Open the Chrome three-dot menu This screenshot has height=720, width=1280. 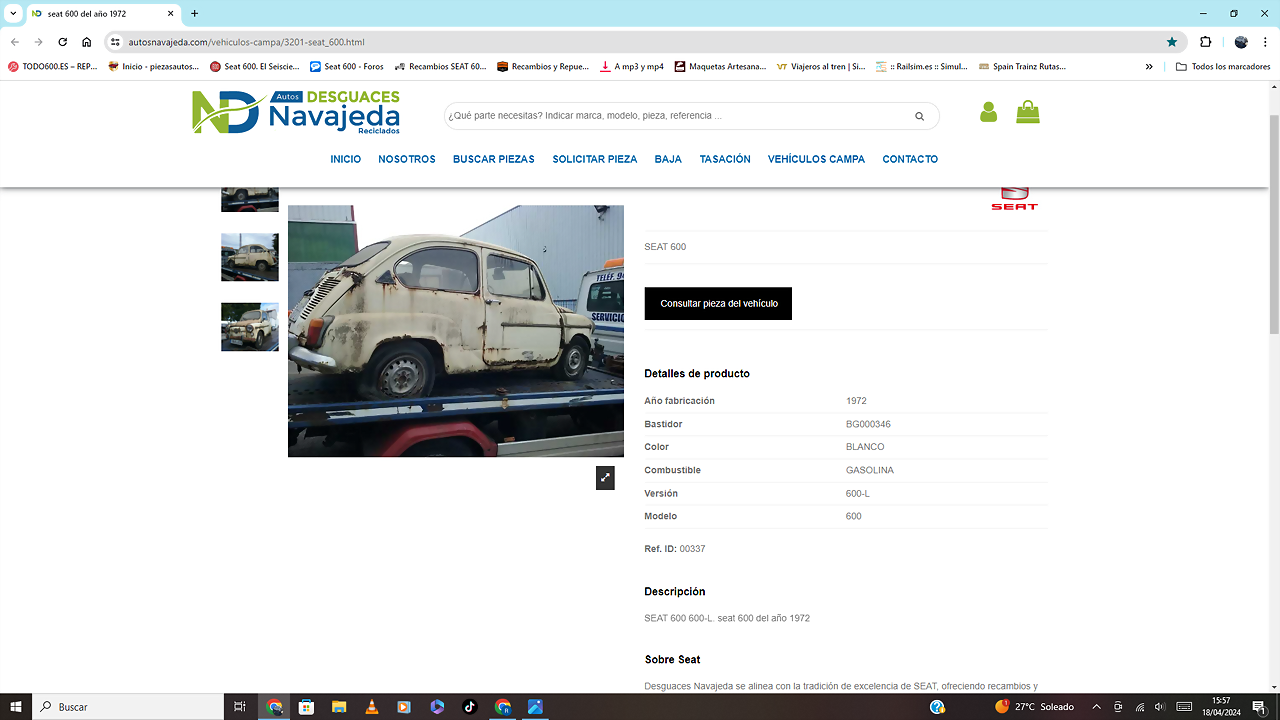tap(1265, 42)
